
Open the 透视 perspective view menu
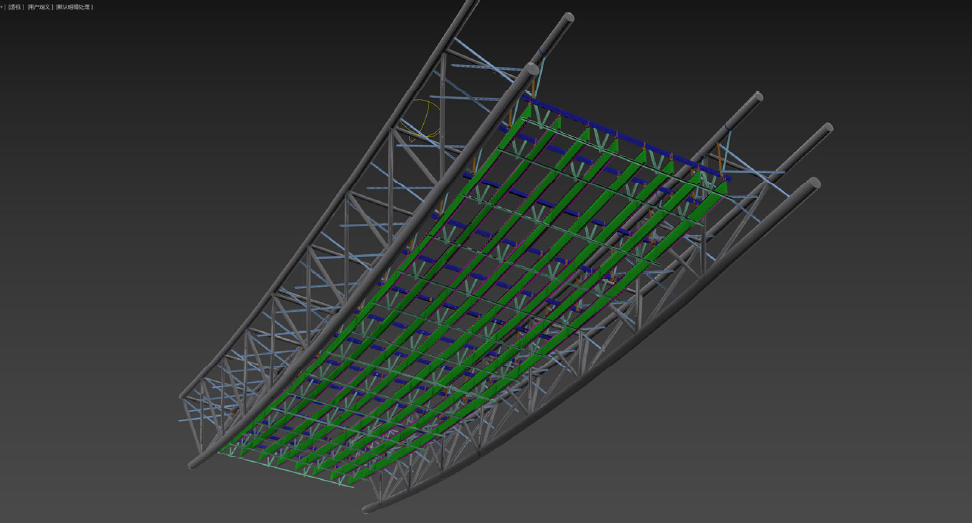click(x=15, y=7)
